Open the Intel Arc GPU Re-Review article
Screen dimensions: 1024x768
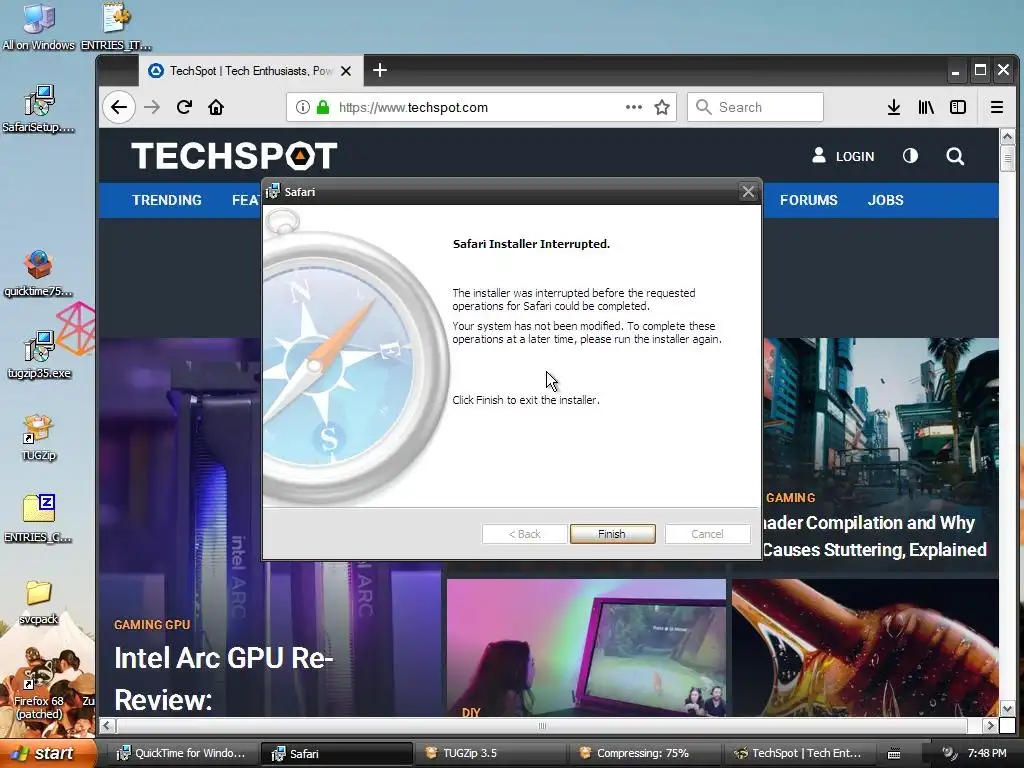(x=224, y=679)
